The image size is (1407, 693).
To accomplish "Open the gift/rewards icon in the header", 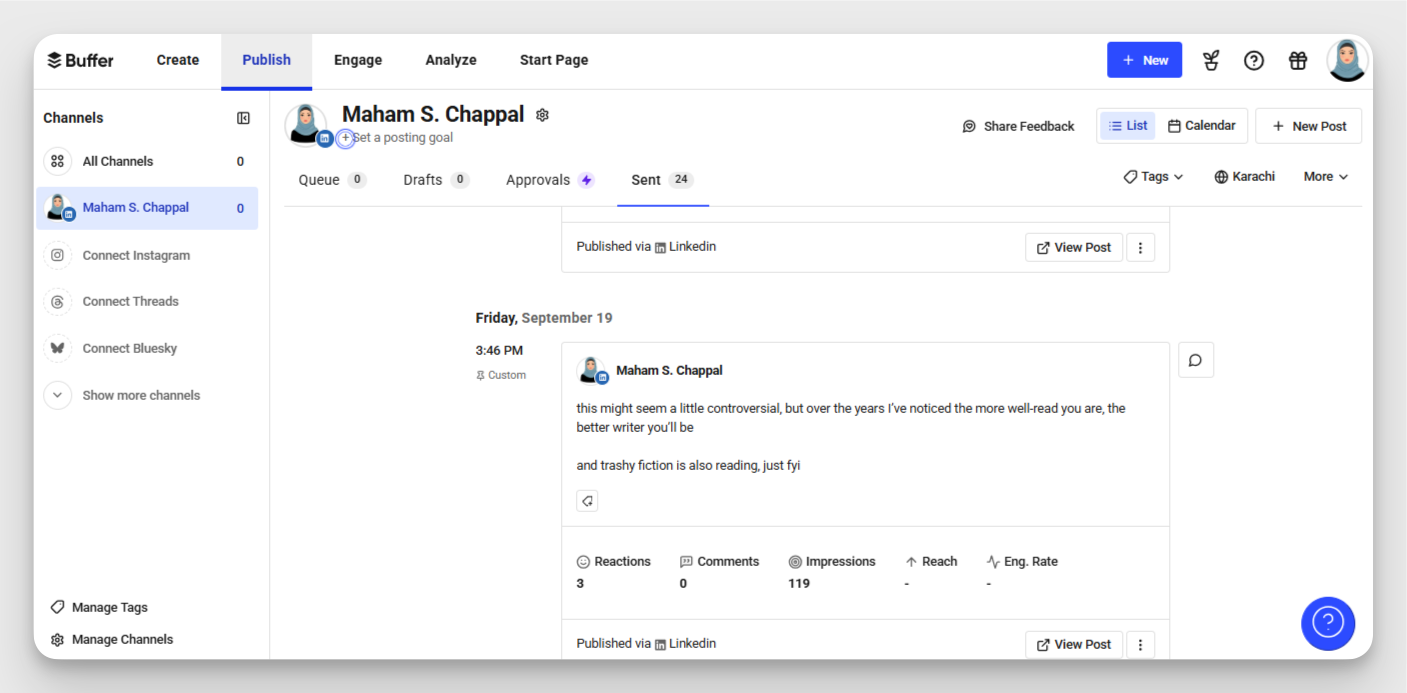I will [x=1297, y=60].
